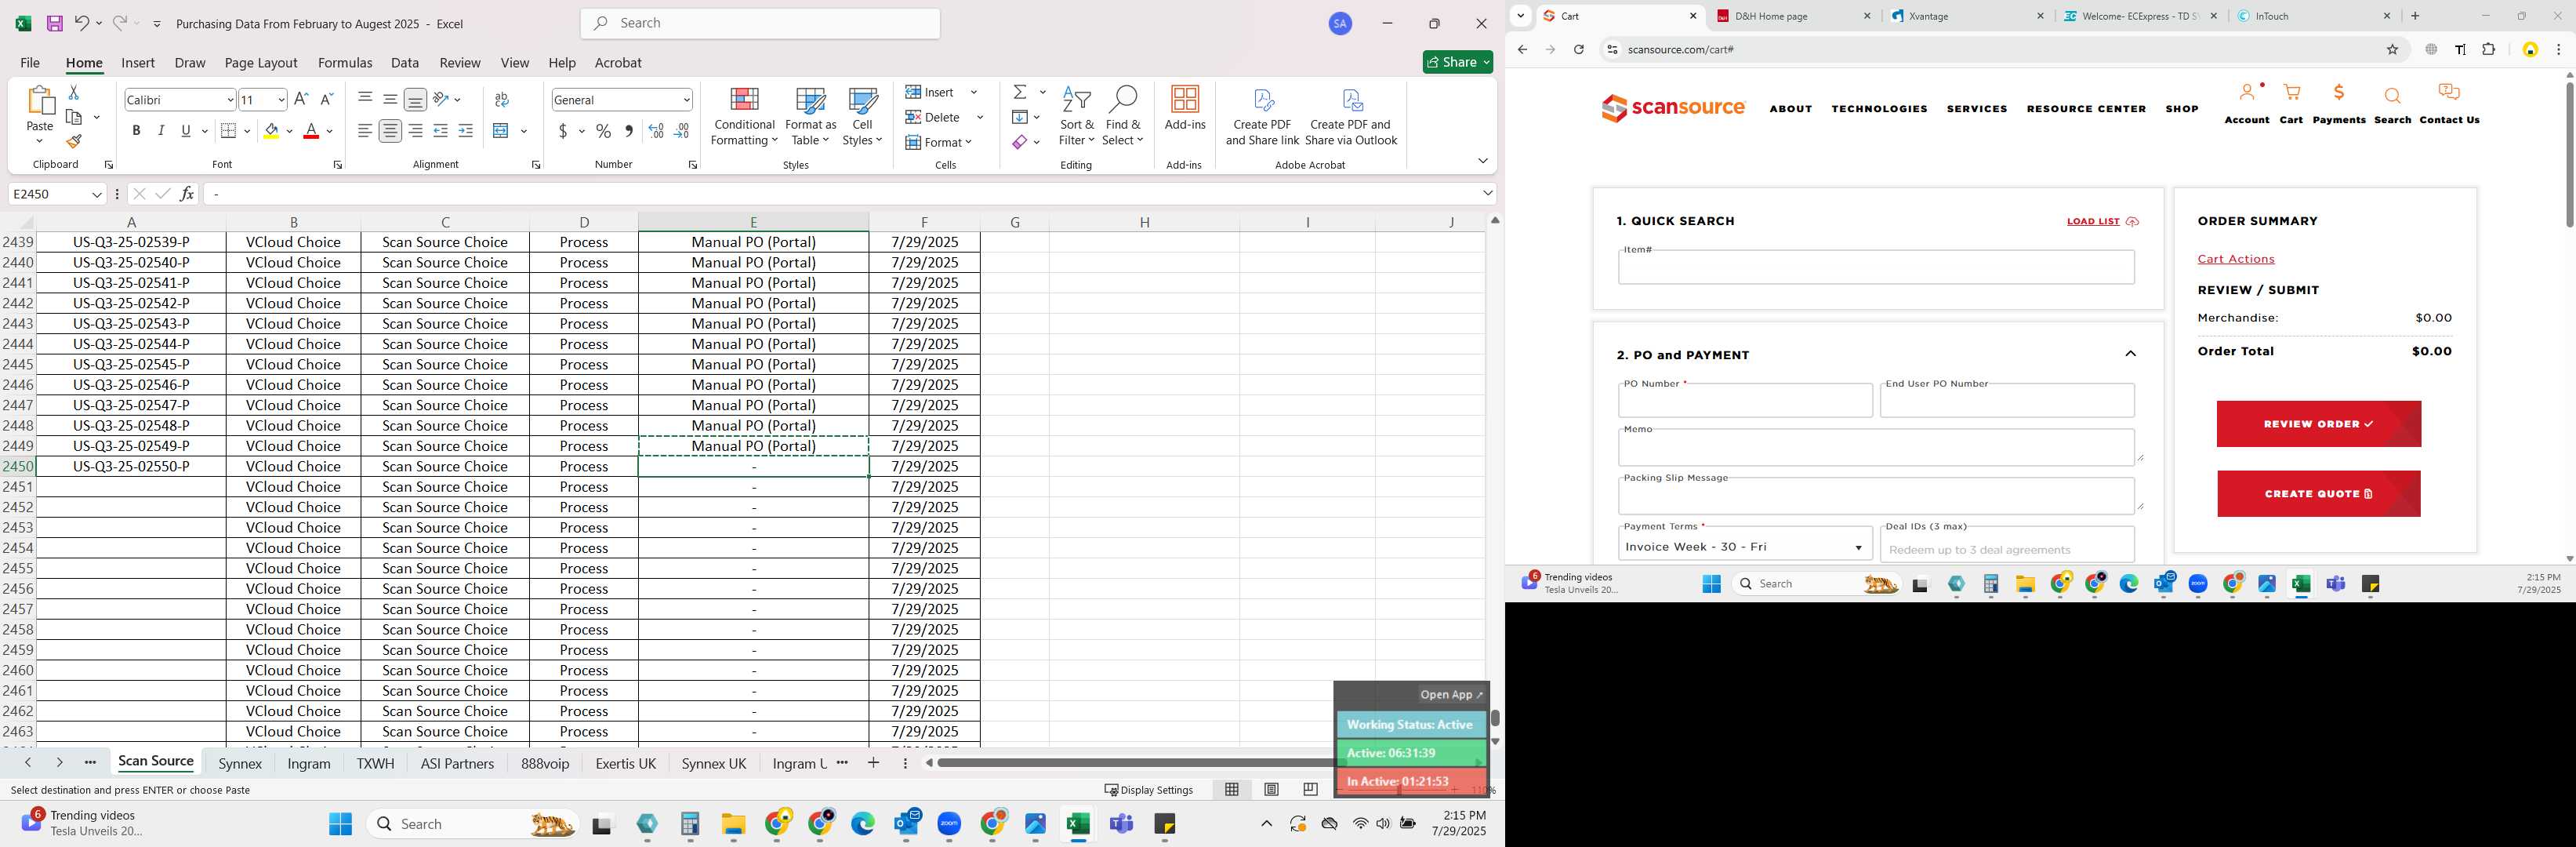Click the Cut scissors icon
This screenshot has width=2576, height=847.
[x=74, y=92]
